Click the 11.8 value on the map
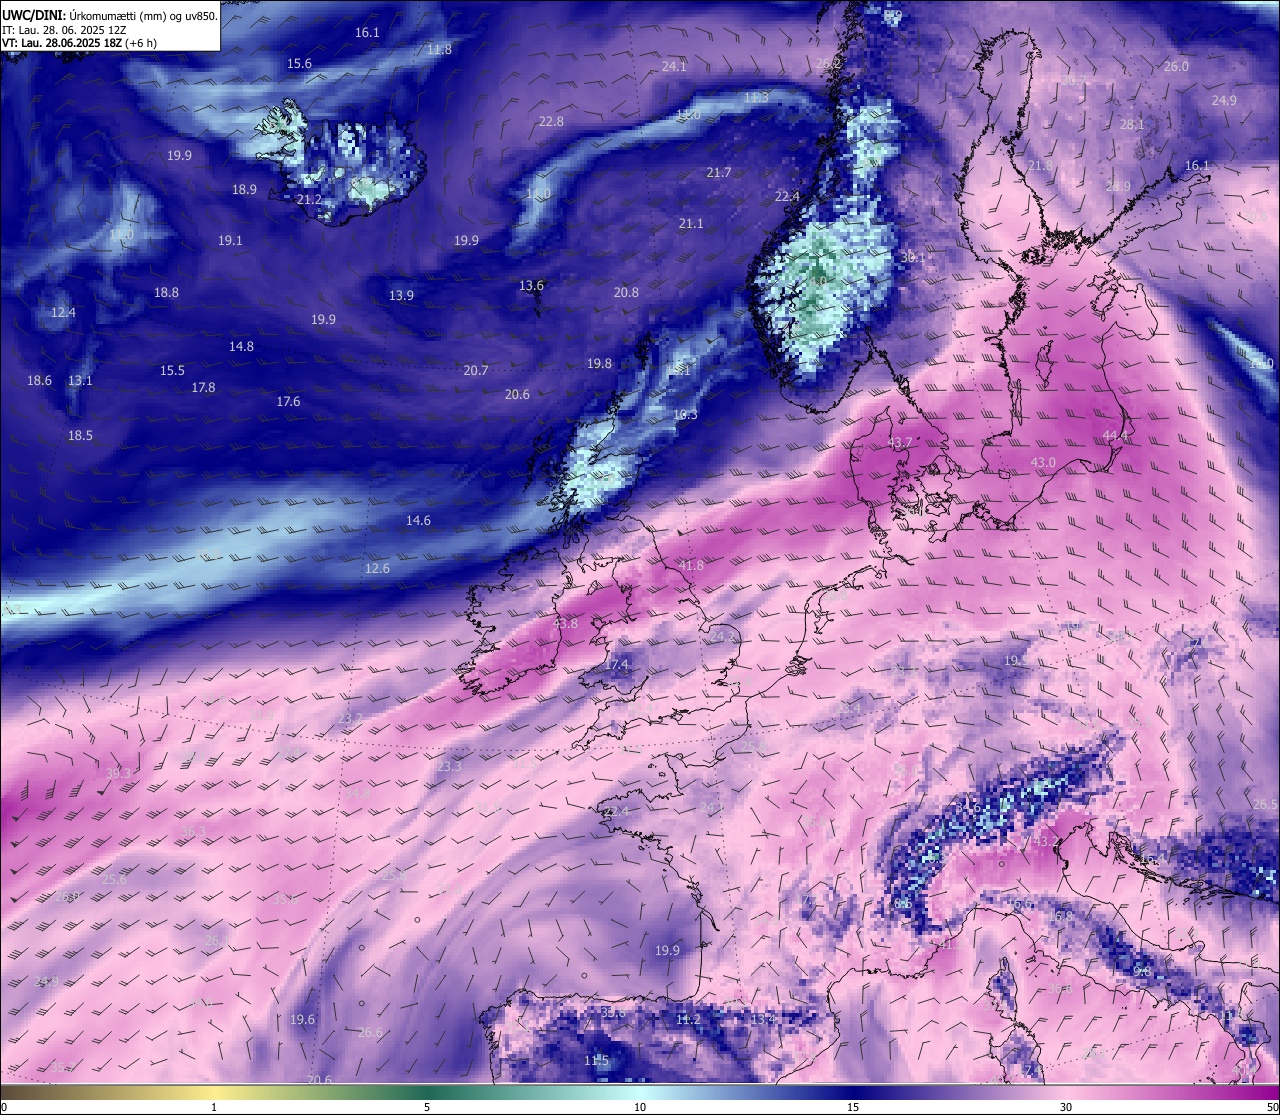The image size is (1280, 1115). [x=439, y=50]
